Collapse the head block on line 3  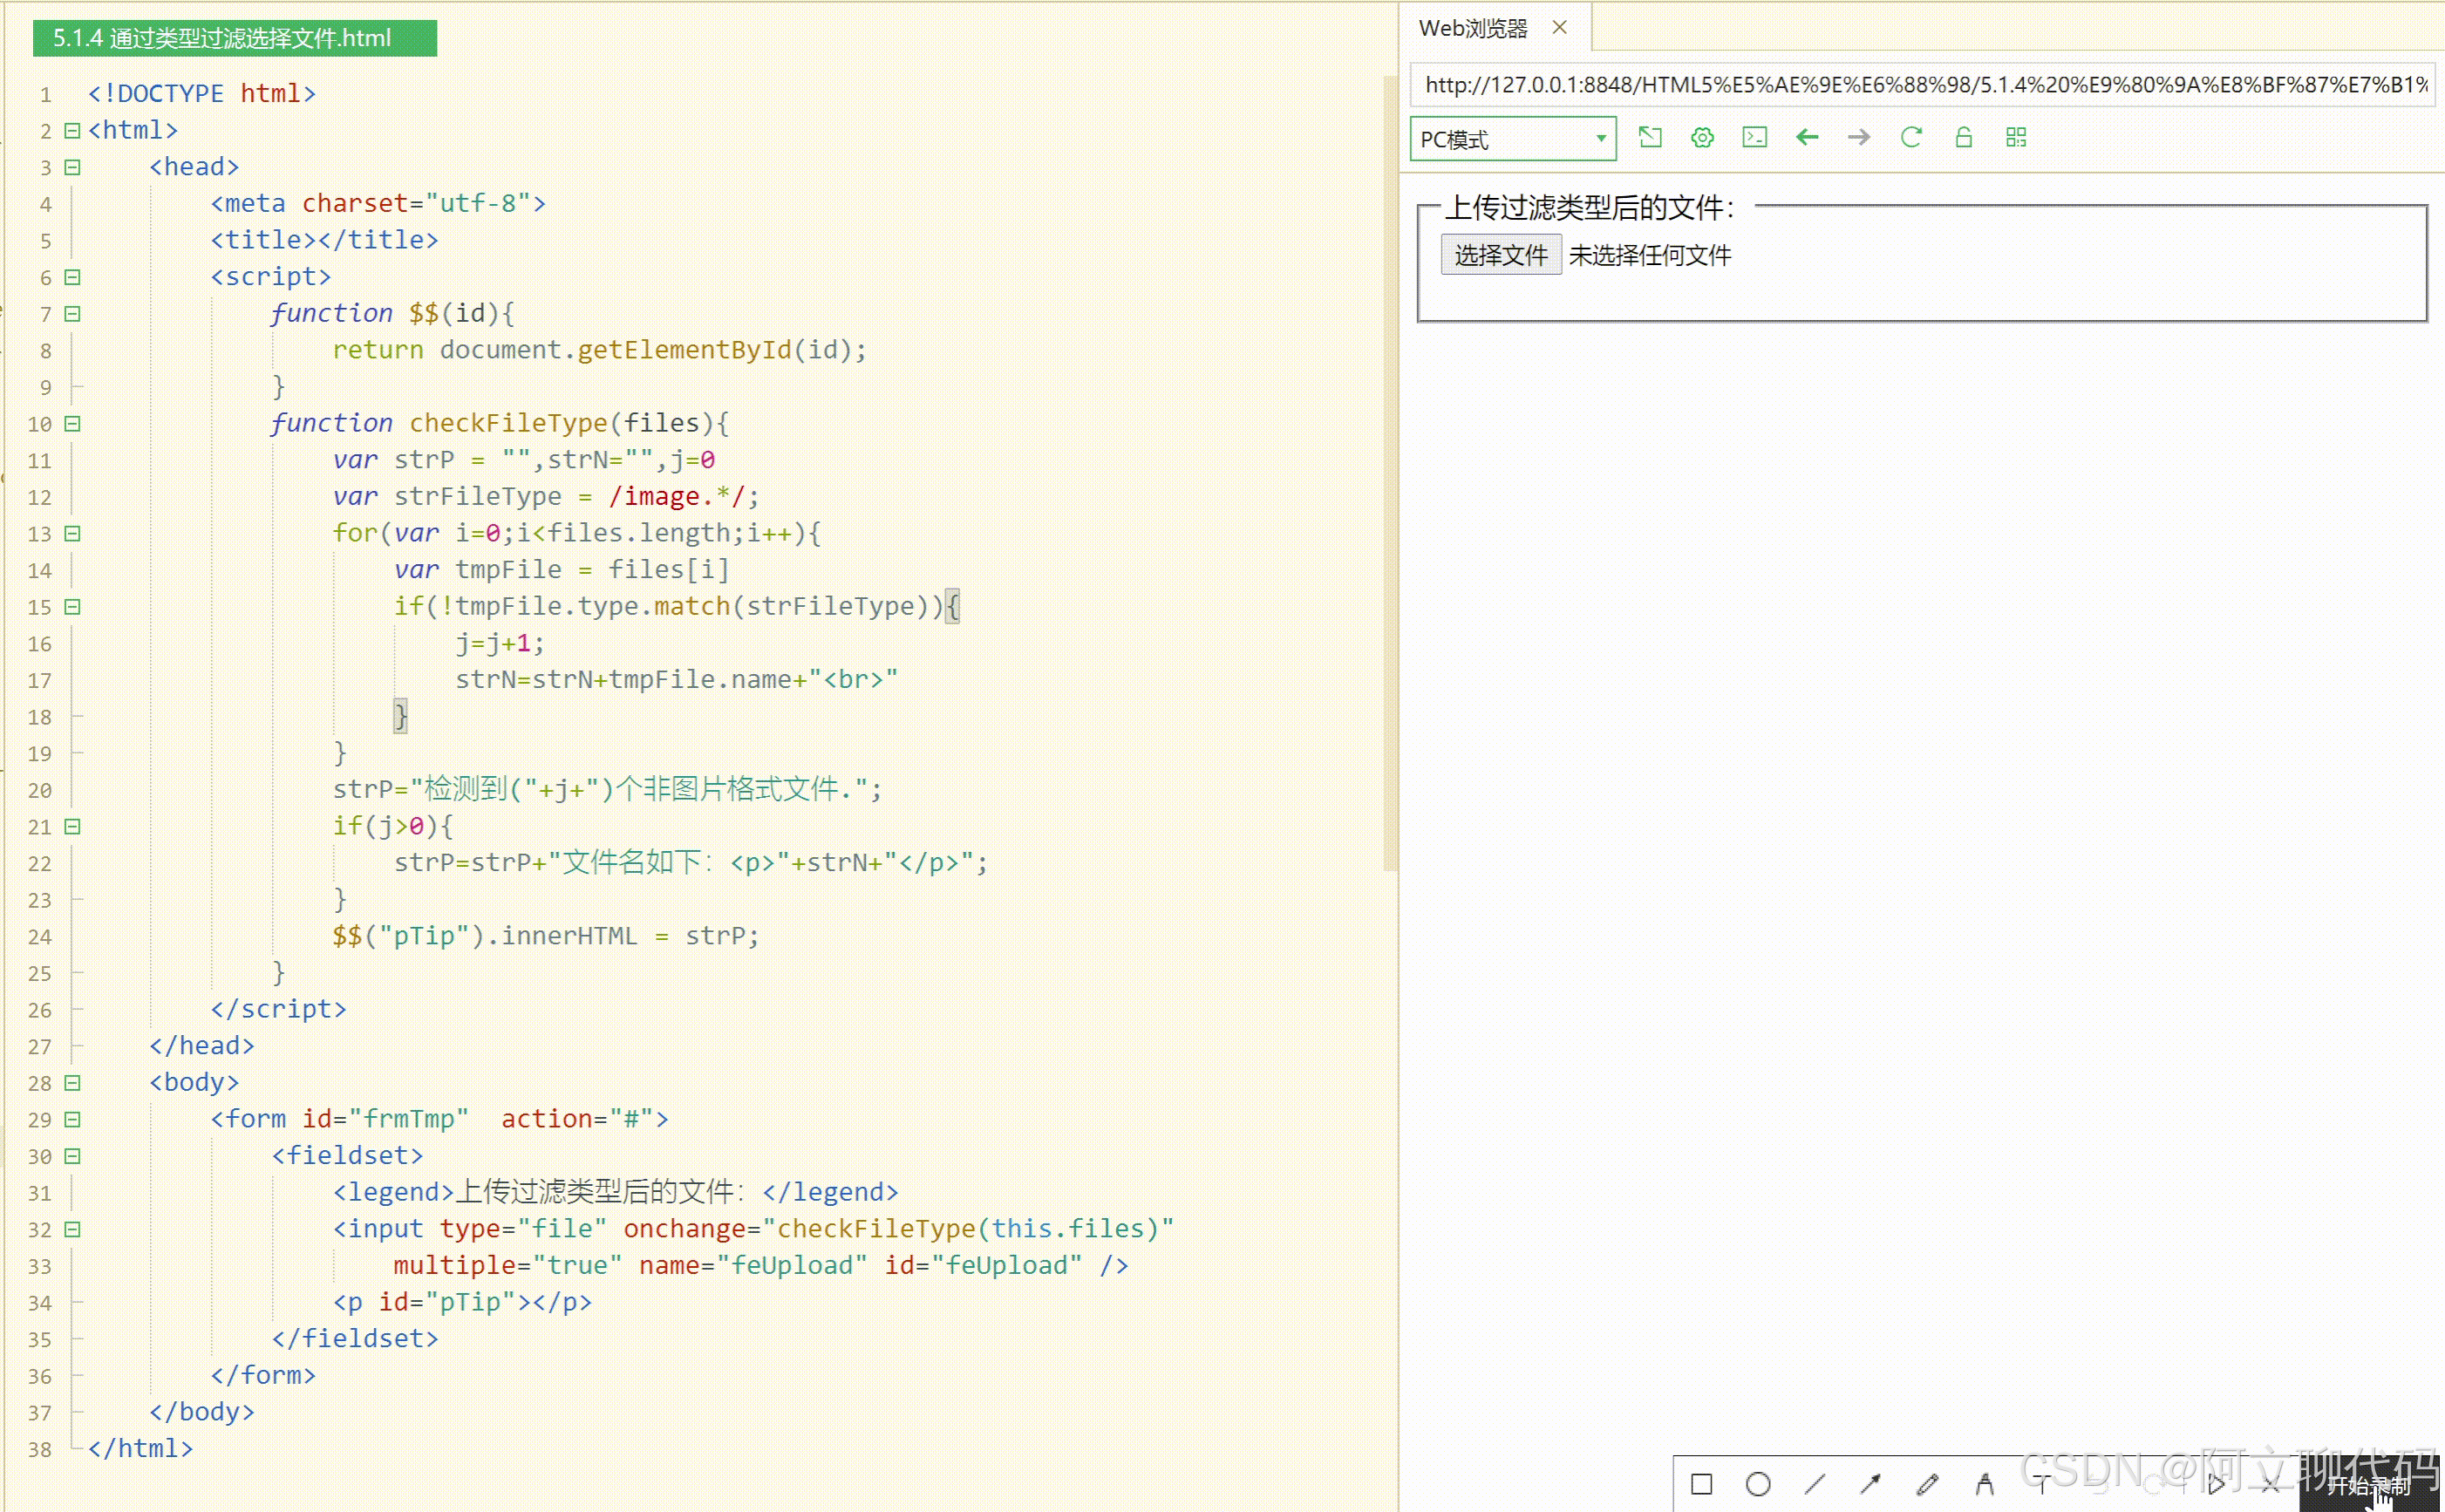pos(72,167)
